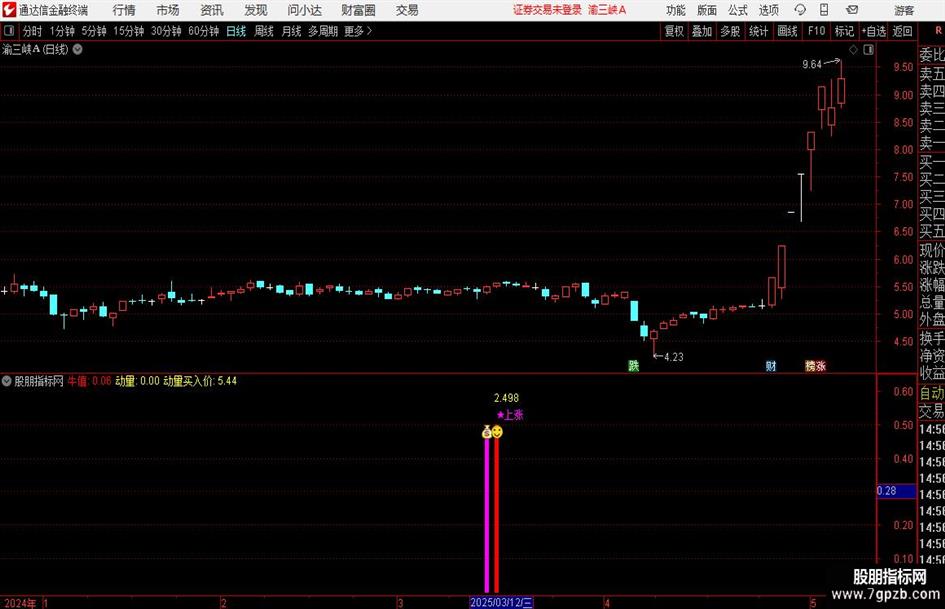Image resolution: width=945 pixels, height=609 pixels.
Task: Click the 委比 label in right sidebar
Action: click(x=932, y=55)
